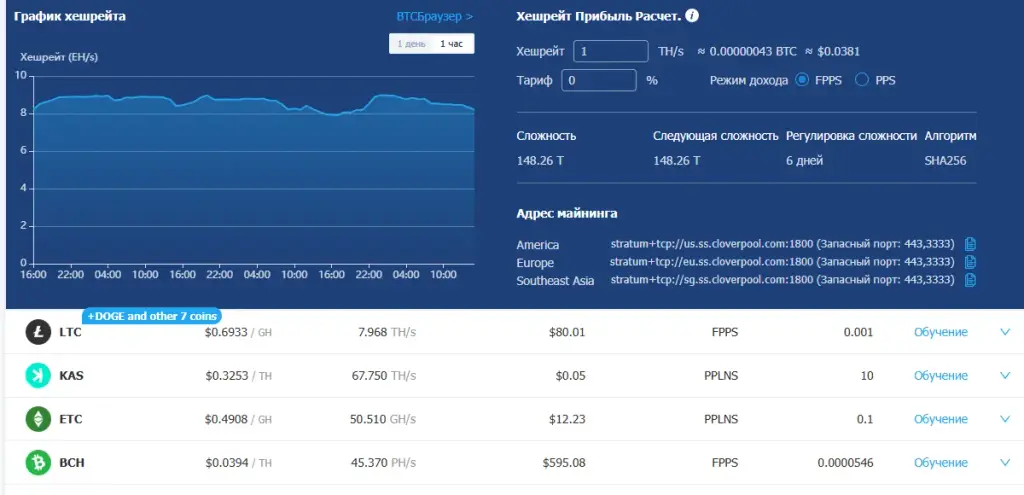Click the hashrate area chart
Viewport: 1024px width, 495px height.
254,180
